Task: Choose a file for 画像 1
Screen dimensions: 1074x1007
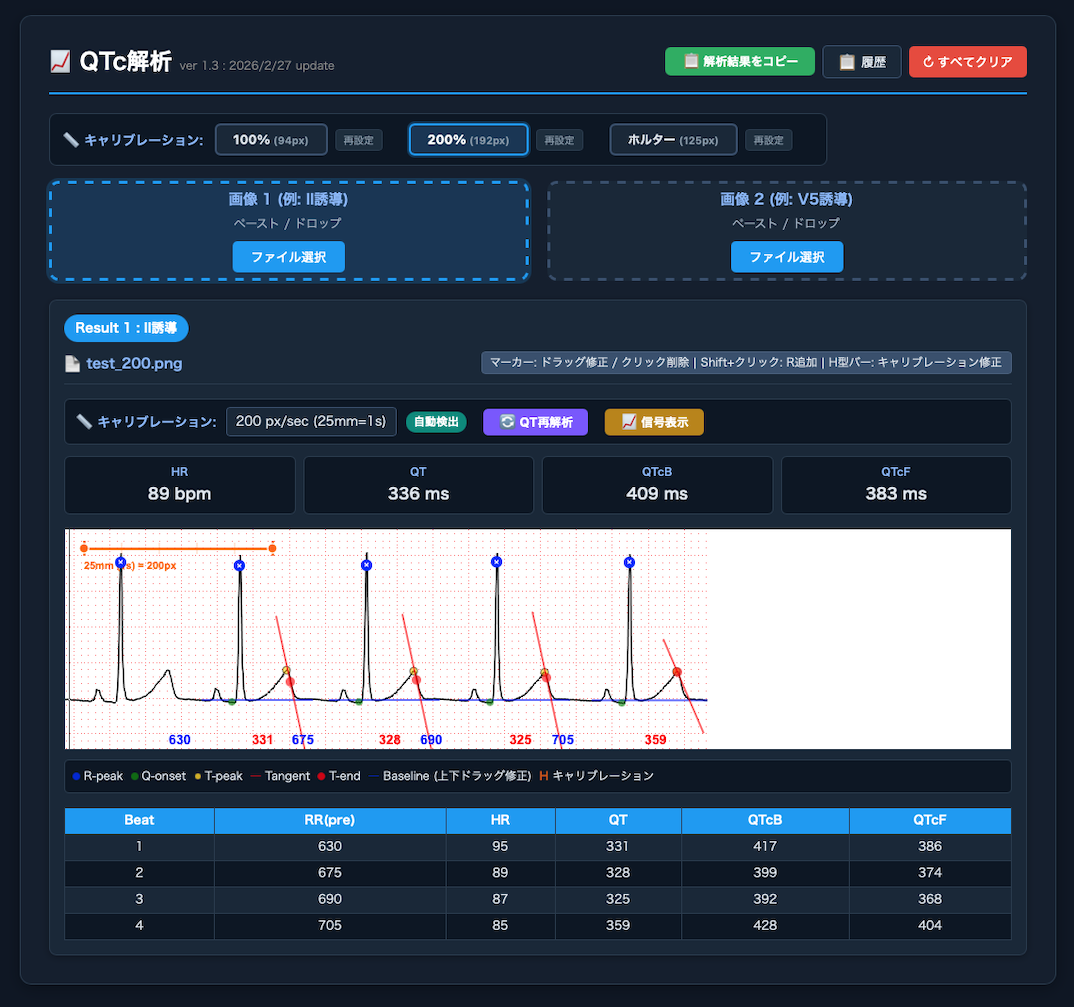Action: click(288, 257)
